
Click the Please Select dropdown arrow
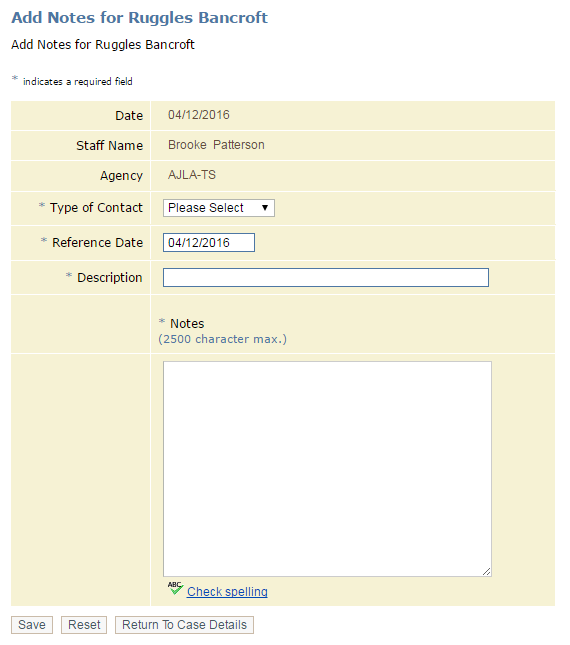pyautogui.click(x=265, y=208)
